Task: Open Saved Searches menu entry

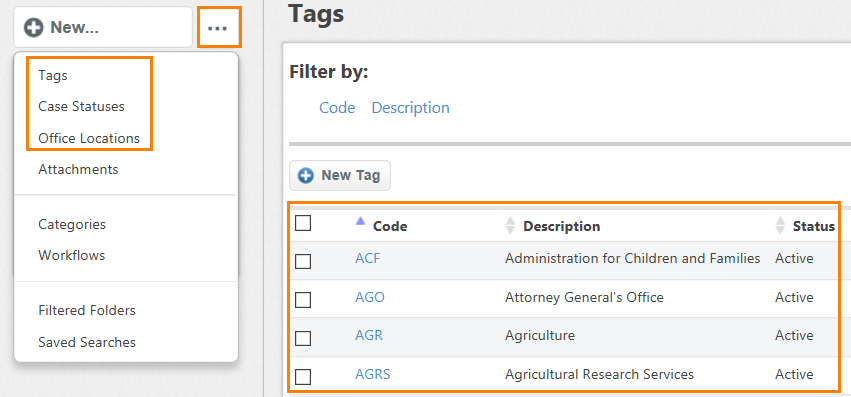Action: click(x=87, y=342)
